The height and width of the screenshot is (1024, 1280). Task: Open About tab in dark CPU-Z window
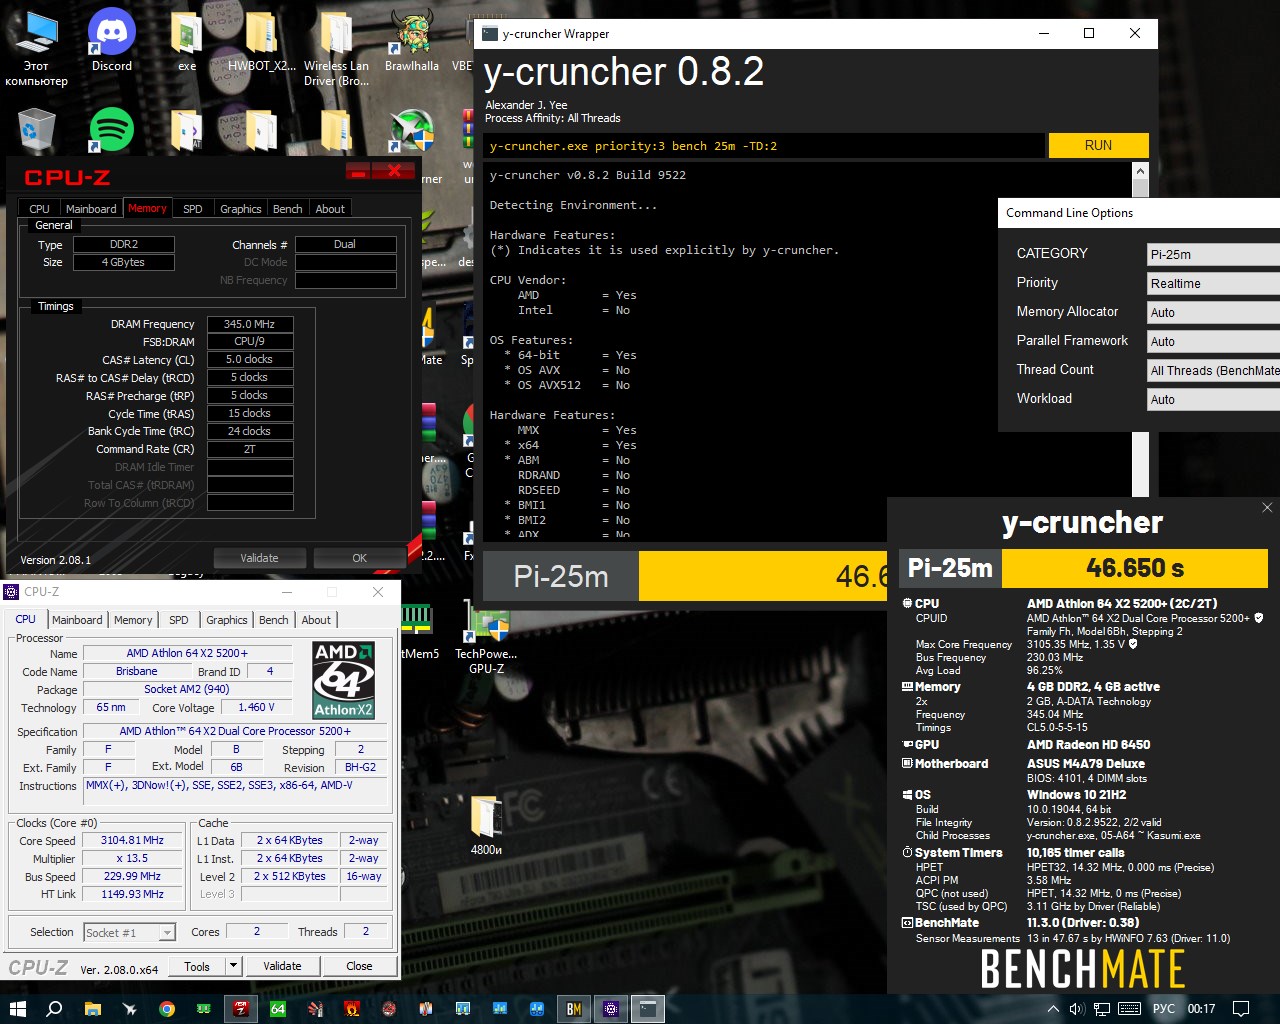coord(330,208)
